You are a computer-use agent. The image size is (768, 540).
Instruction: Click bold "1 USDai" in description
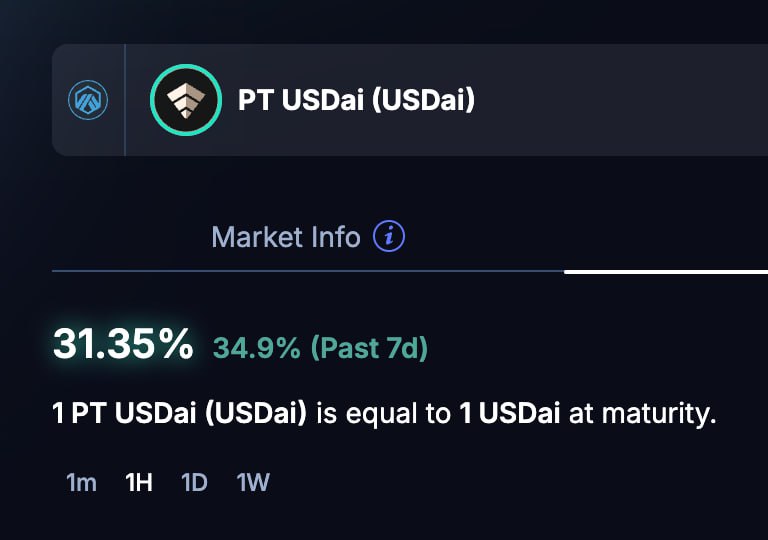point(510,414)
